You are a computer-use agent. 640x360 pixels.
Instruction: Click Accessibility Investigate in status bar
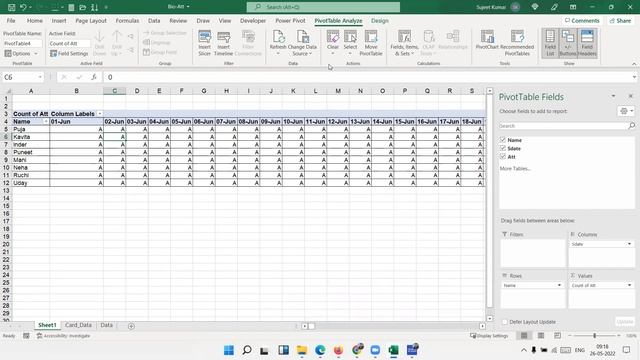[63, 336]
